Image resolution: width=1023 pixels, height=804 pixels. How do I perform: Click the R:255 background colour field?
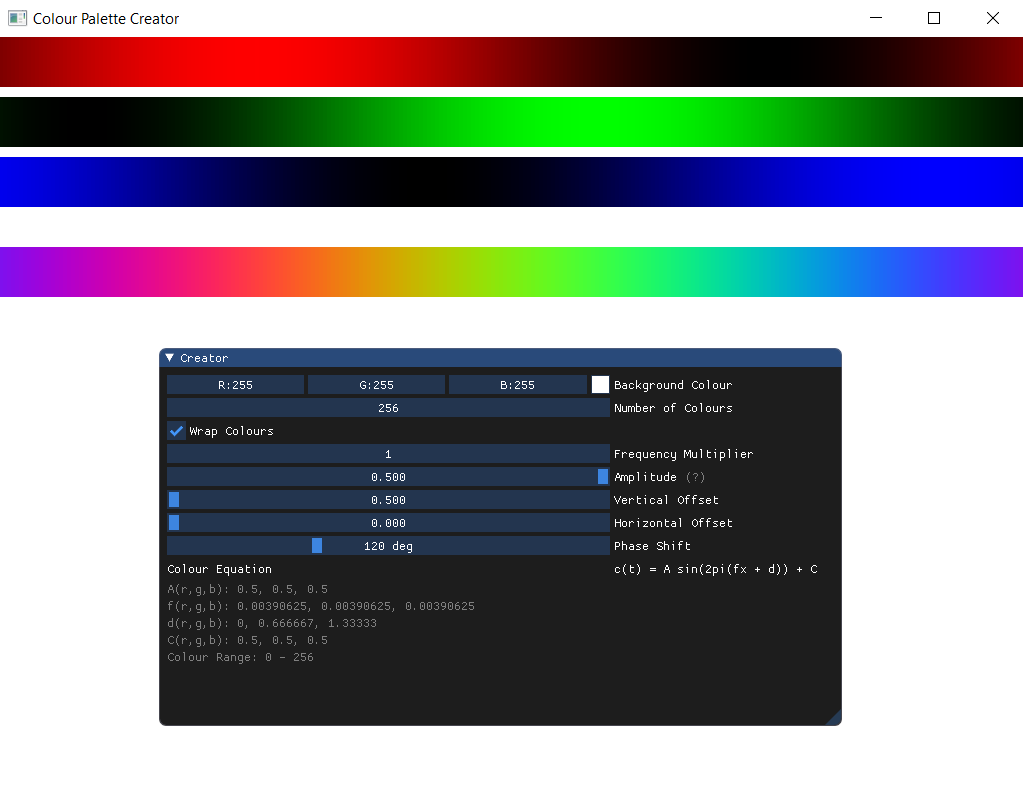[236, 385]
